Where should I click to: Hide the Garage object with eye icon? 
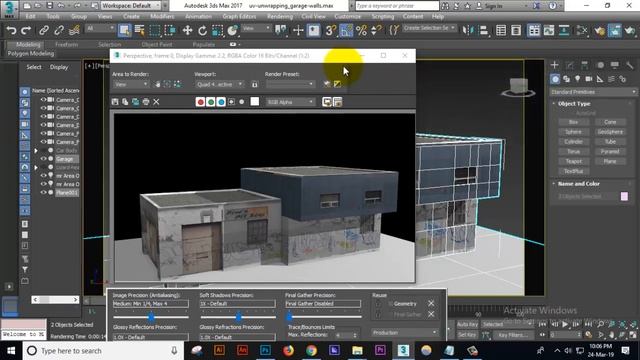pos(43,159)
